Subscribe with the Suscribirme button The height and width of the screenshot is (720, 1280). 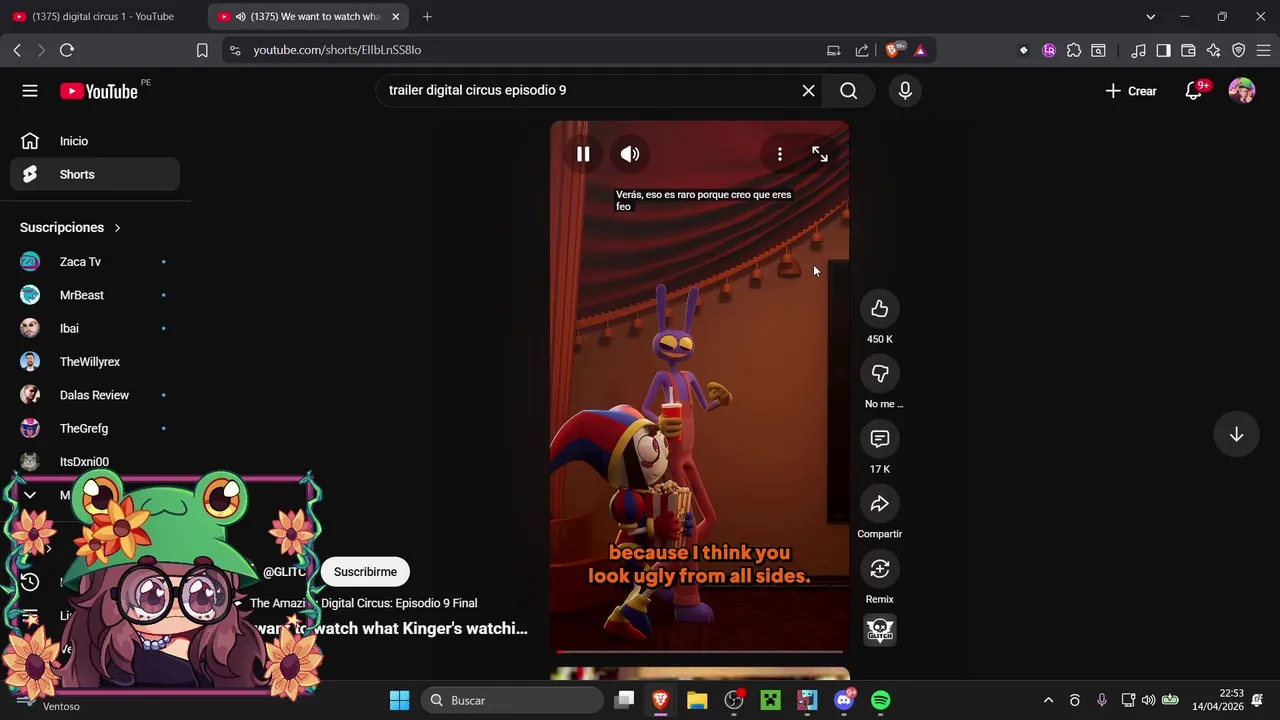pos(365,572)
